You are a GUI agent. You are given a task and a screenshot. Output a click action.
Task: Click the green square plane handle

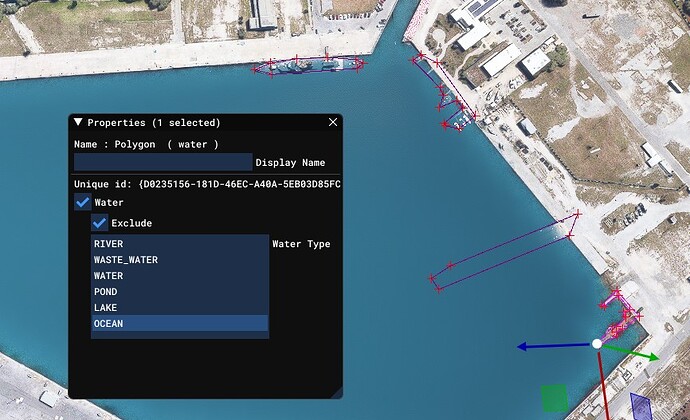(554, 398)
